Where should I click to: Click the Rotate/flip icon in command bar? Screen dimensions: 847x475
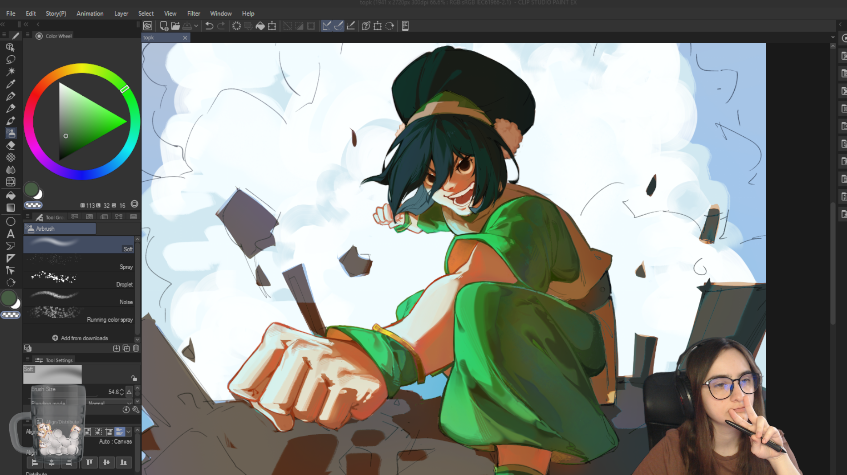tap(389, 26)
